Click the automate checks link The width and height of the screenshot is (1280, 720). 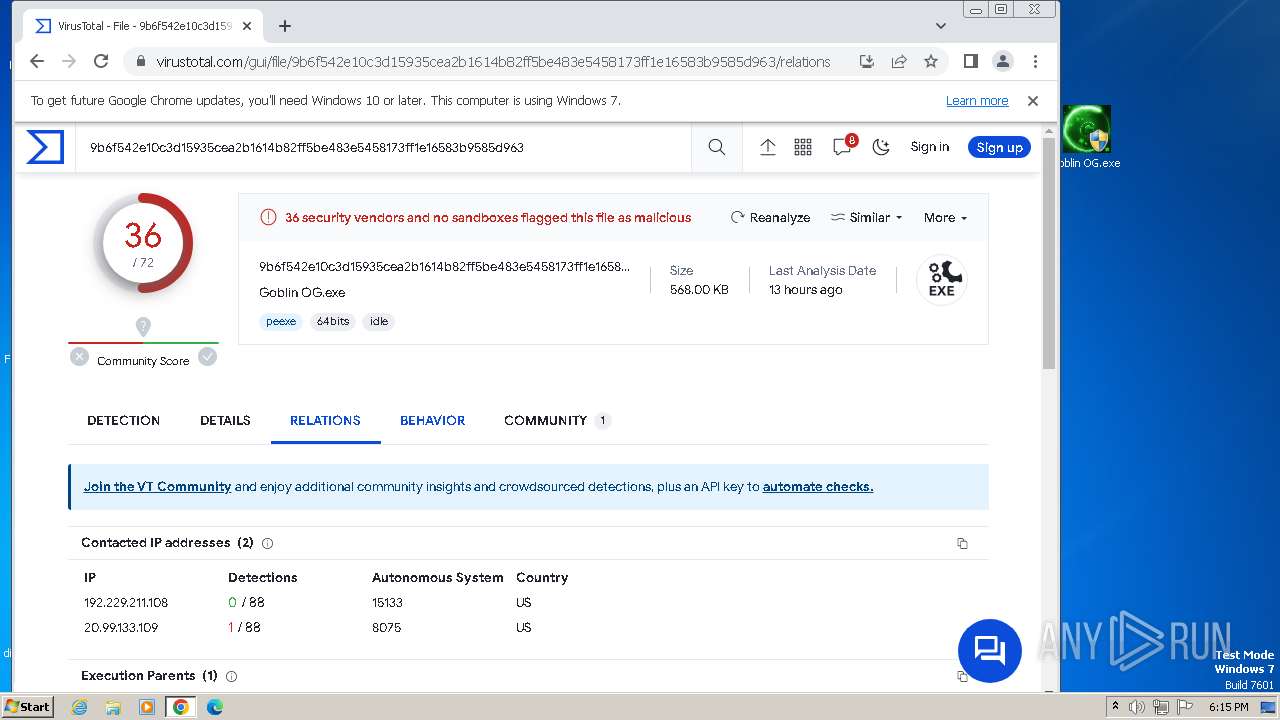pyautogui.click(x=818, y=487)
